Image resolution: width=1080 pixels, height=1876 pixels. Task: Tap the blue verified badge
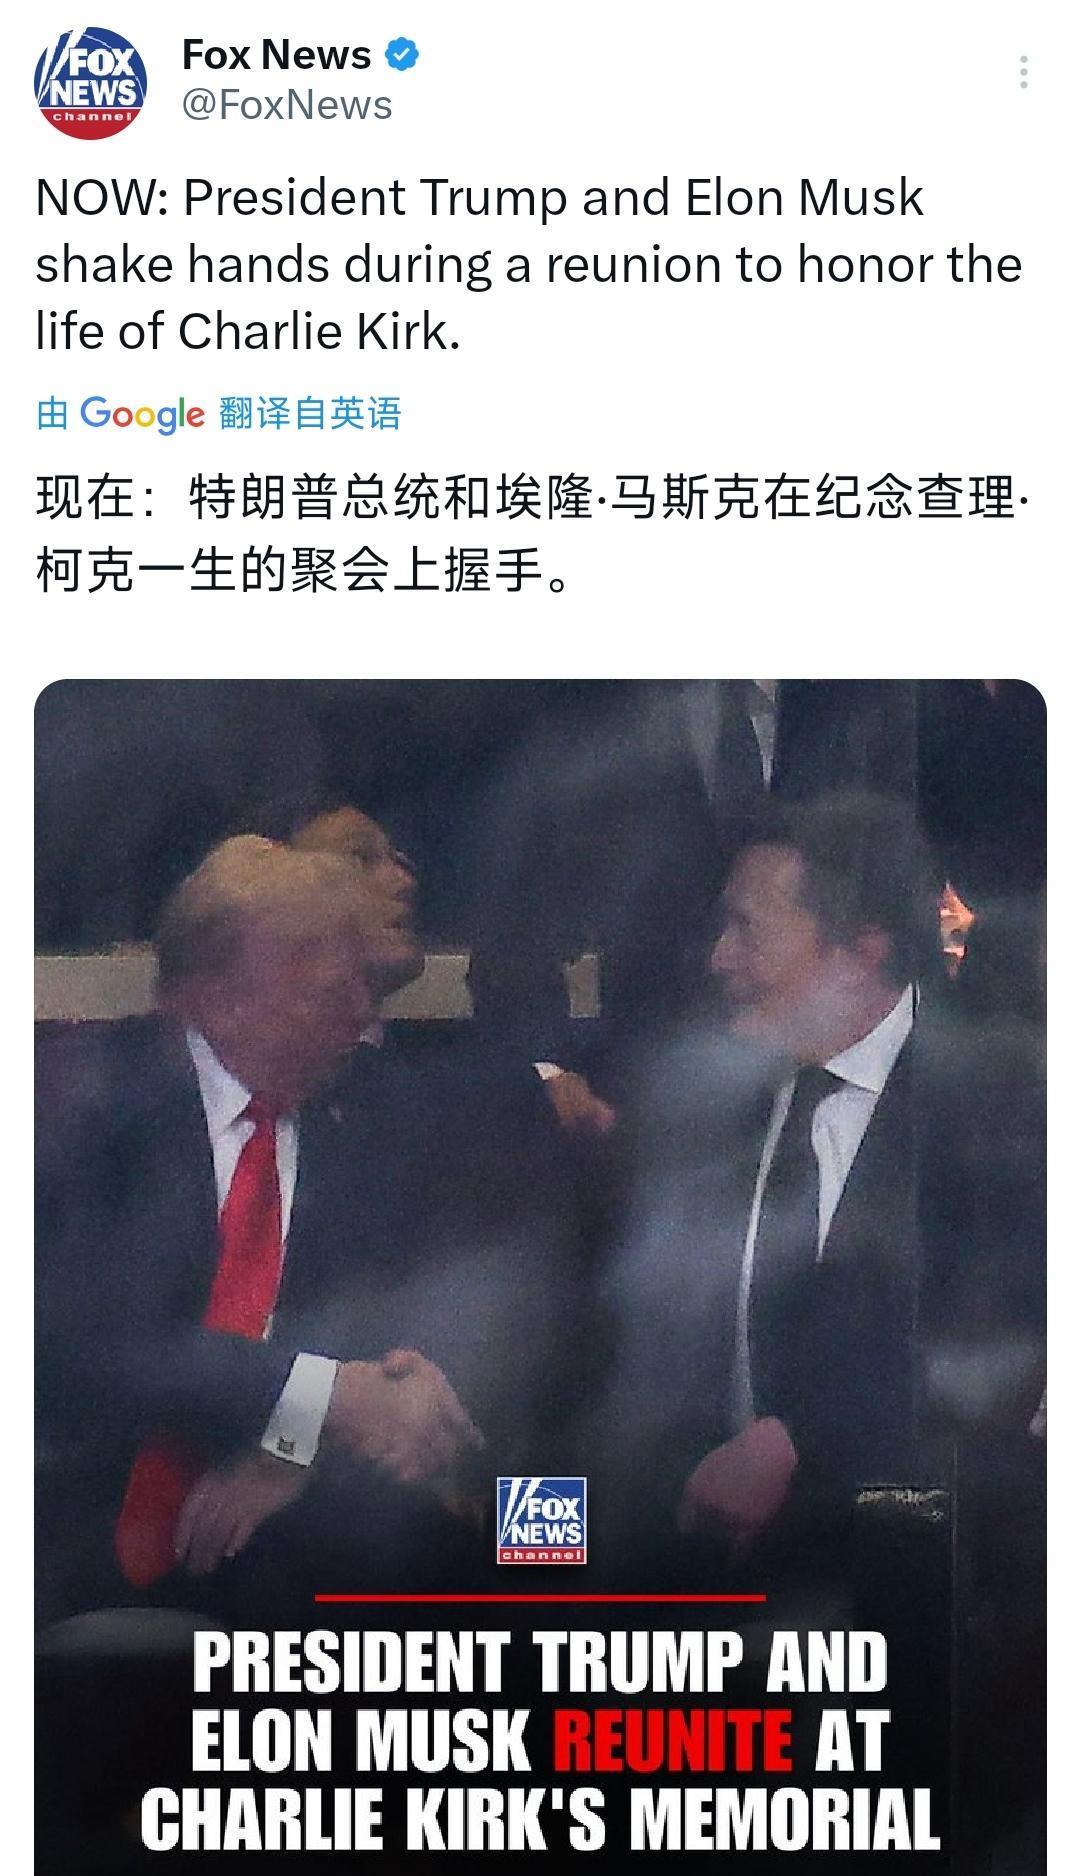(401, 55)
